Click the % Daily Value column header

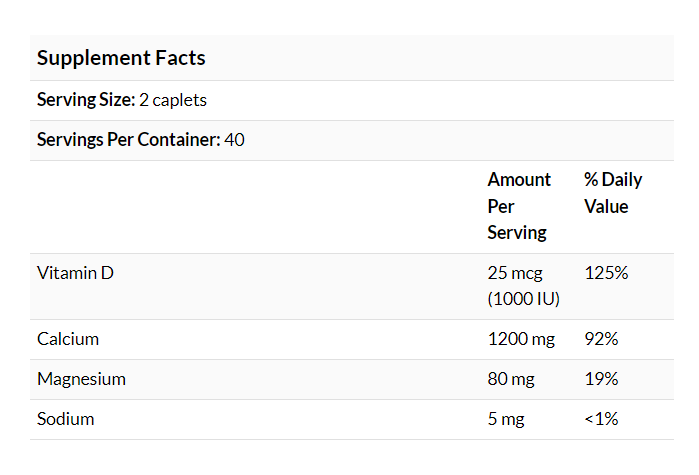pyautogui.click(x=613, y=193)
